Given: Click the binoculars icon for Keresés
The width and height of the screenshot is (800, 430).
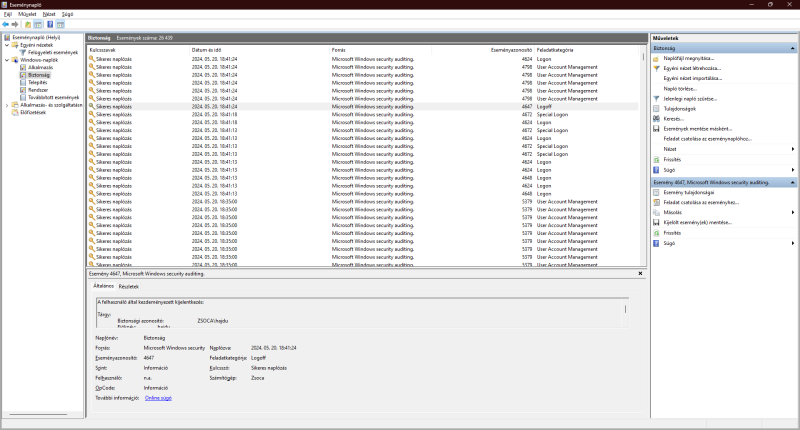Looking at the screenshot, I should [x=656, y=119].
